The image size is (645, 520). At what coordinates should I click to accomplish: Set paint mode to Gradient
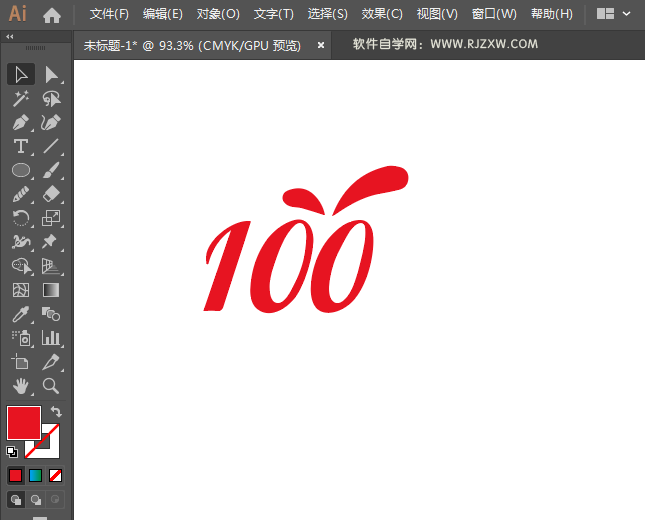click(x=35, y=476)
